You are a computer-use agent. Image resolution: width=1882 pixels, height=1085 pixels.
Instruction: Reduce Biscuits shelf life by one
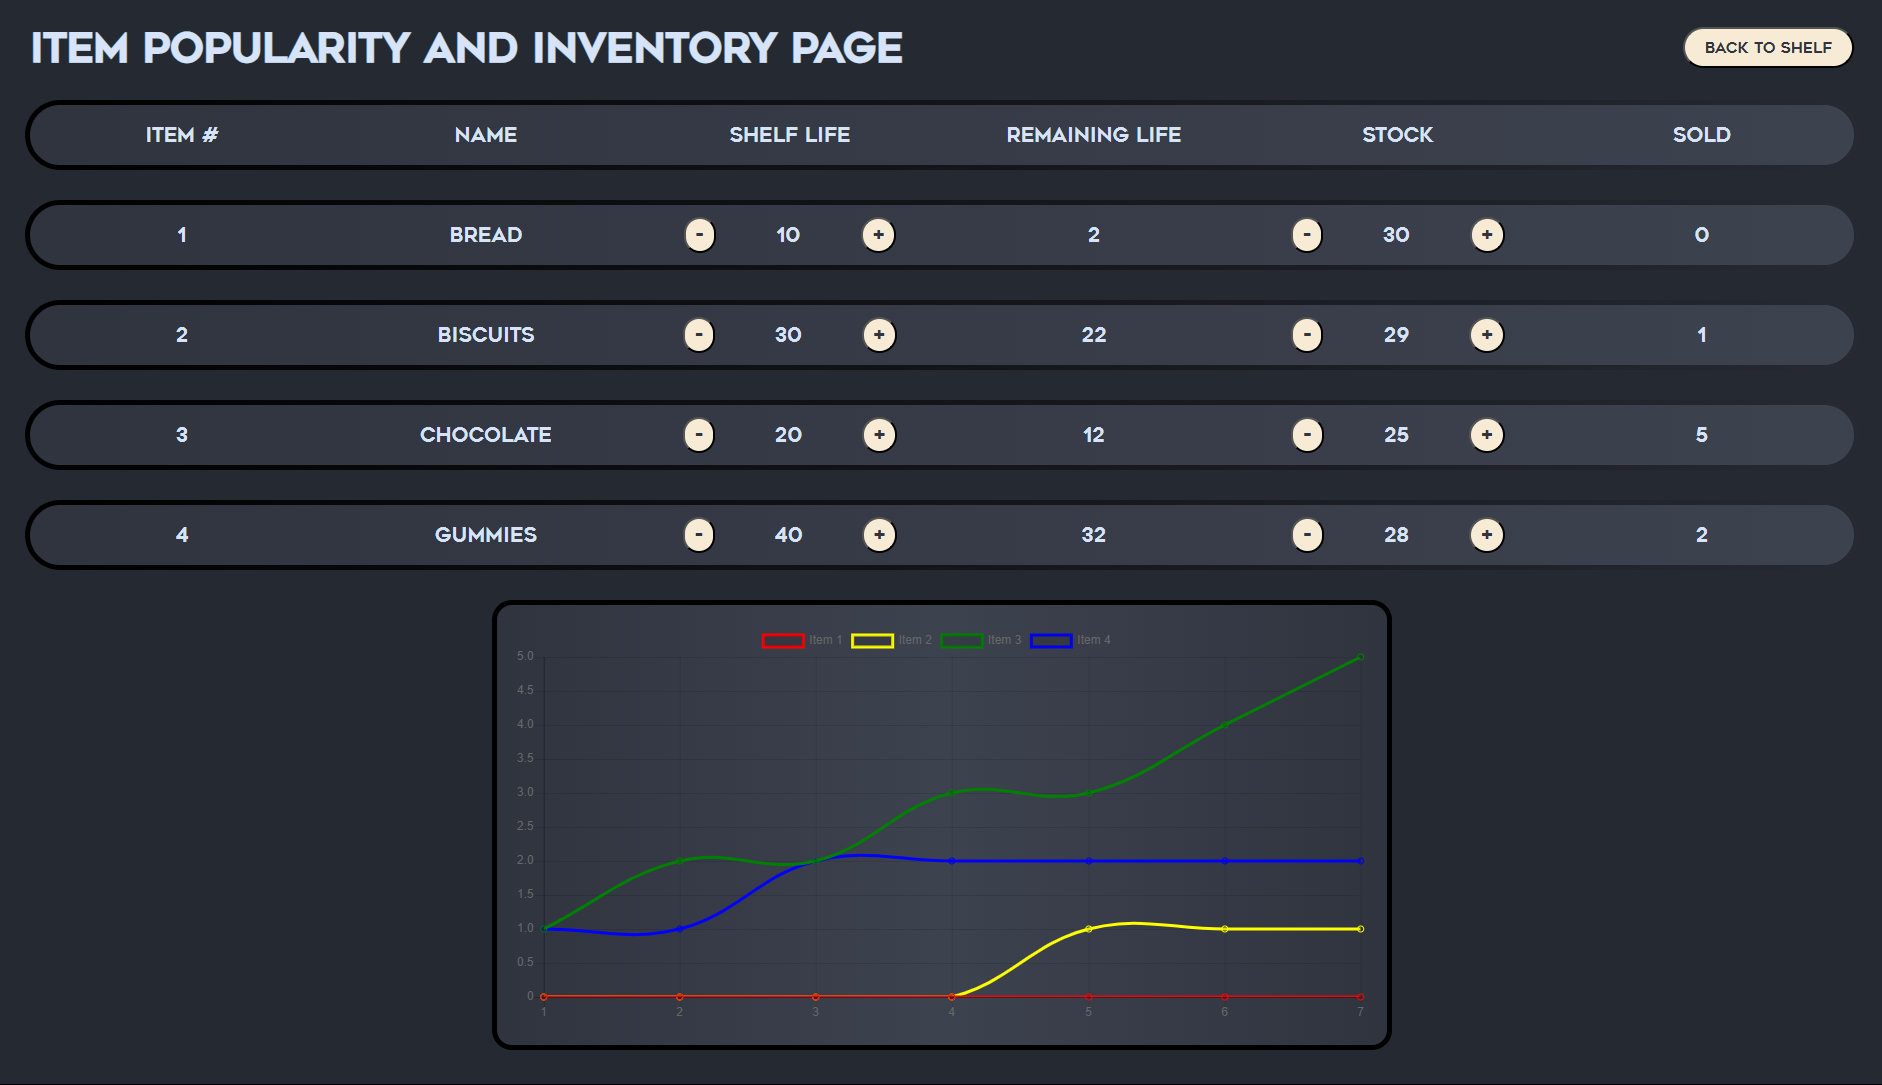[699, 335]
